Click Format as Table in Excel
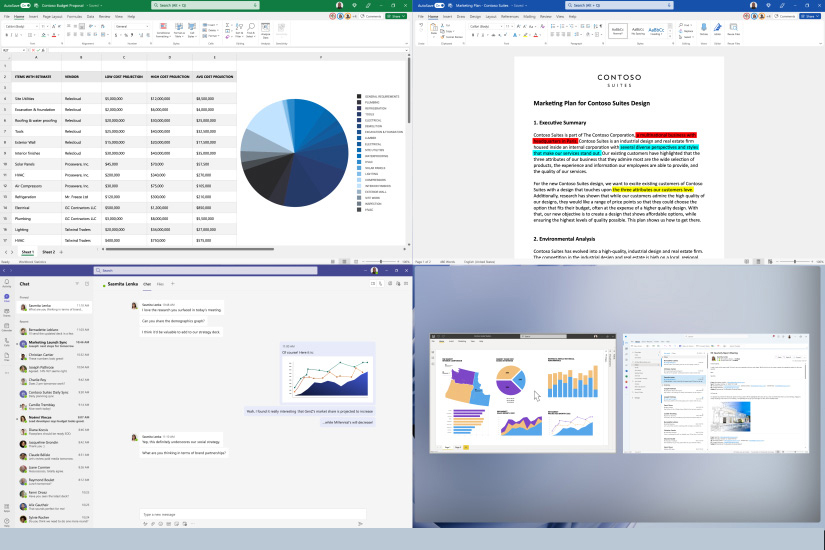This screenshot has height=550, width=825. [179, 29]
